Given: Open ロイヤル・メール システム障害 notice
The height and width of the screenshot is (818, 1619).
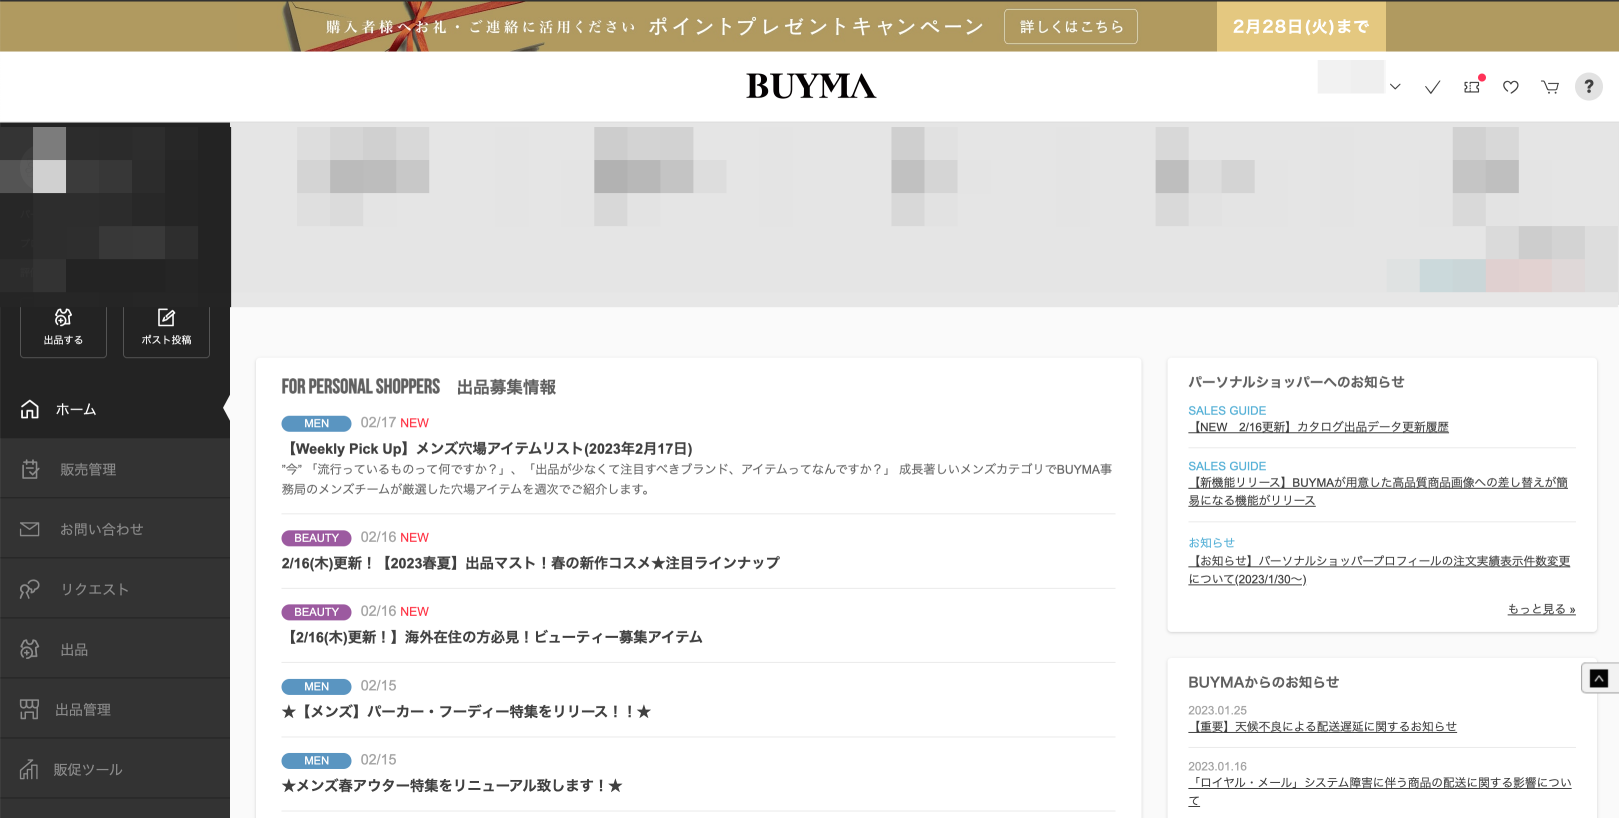Looking at the screenshot, I should (x=1380, y=791).
